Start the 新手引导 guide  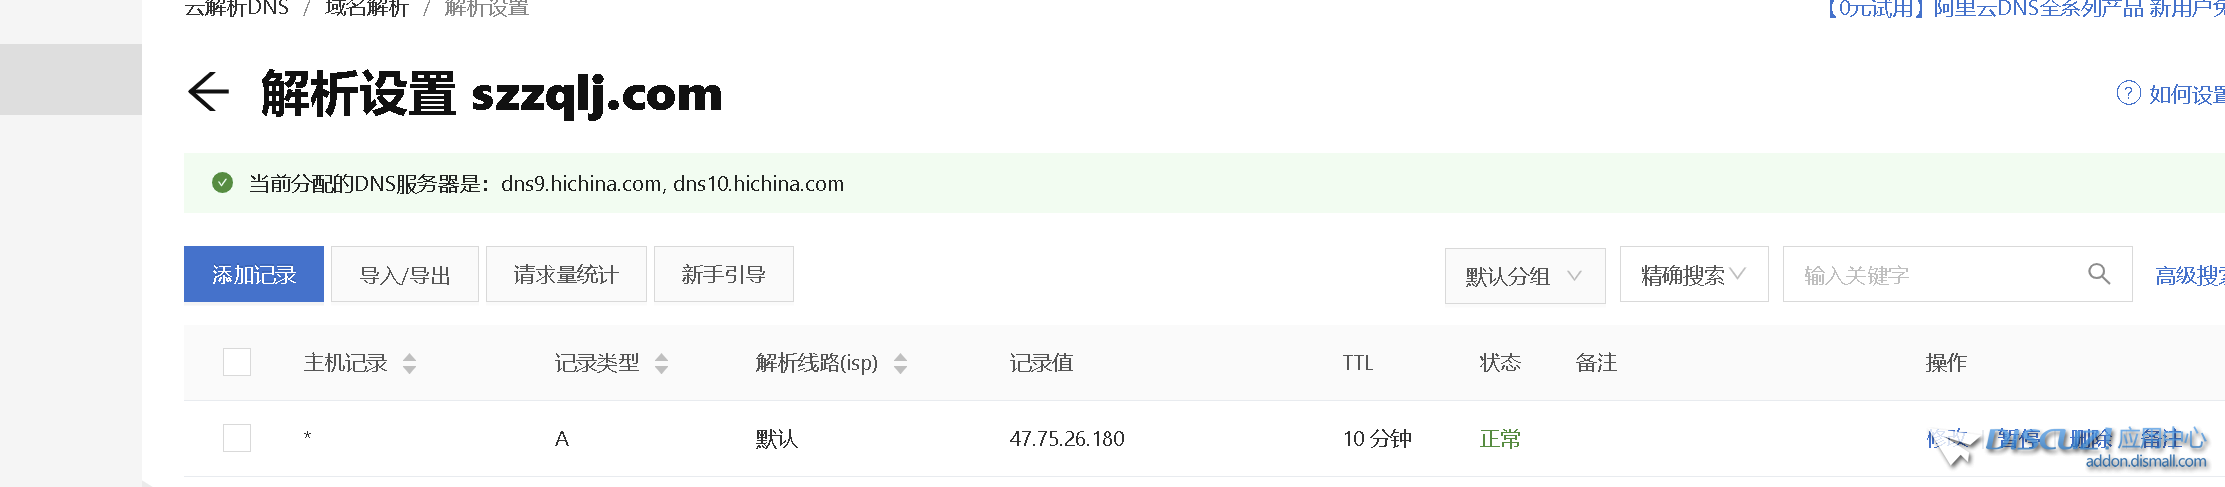[x=724, y=274]
